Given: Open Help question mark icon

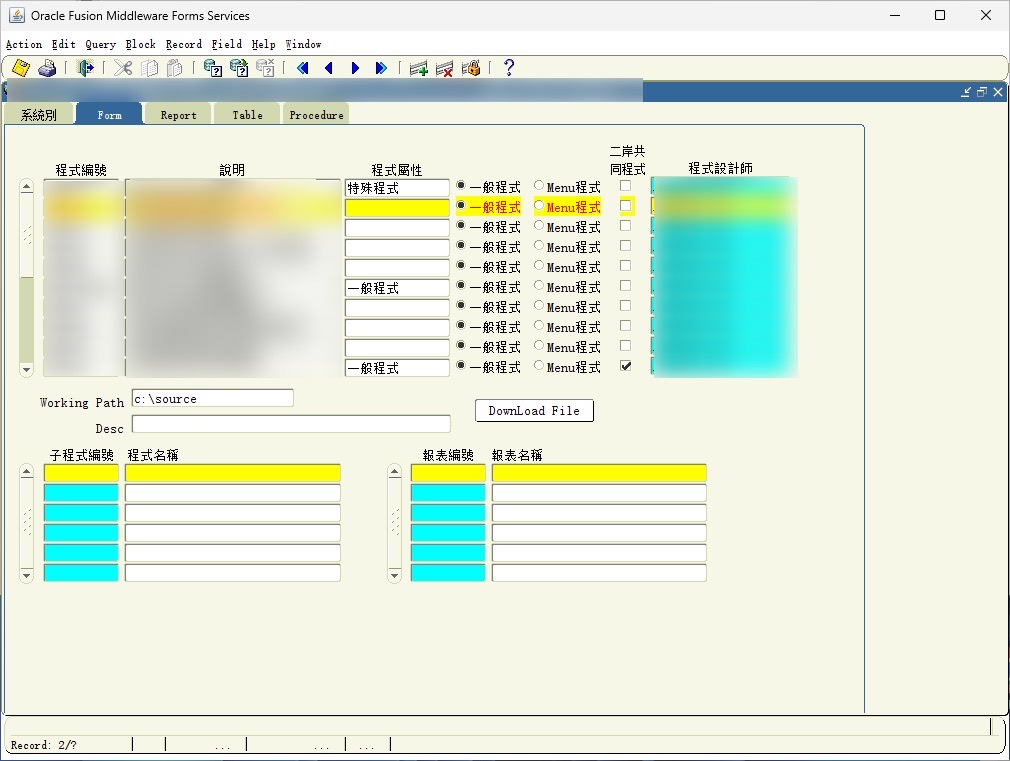Looking at the screenshot, I should point(509,68).
